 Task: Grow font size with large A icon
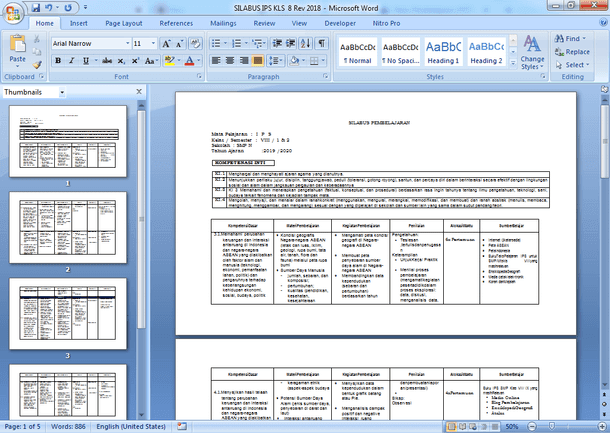click(166, 44)
